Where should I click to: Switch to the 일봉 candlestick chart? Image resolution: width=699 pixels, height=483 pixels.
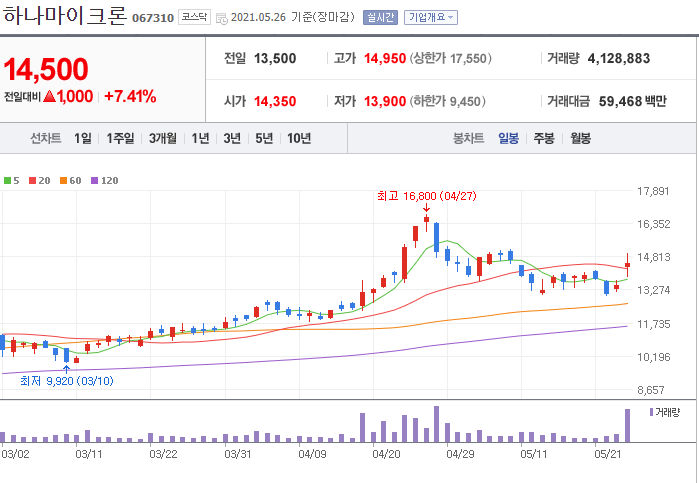508,138
